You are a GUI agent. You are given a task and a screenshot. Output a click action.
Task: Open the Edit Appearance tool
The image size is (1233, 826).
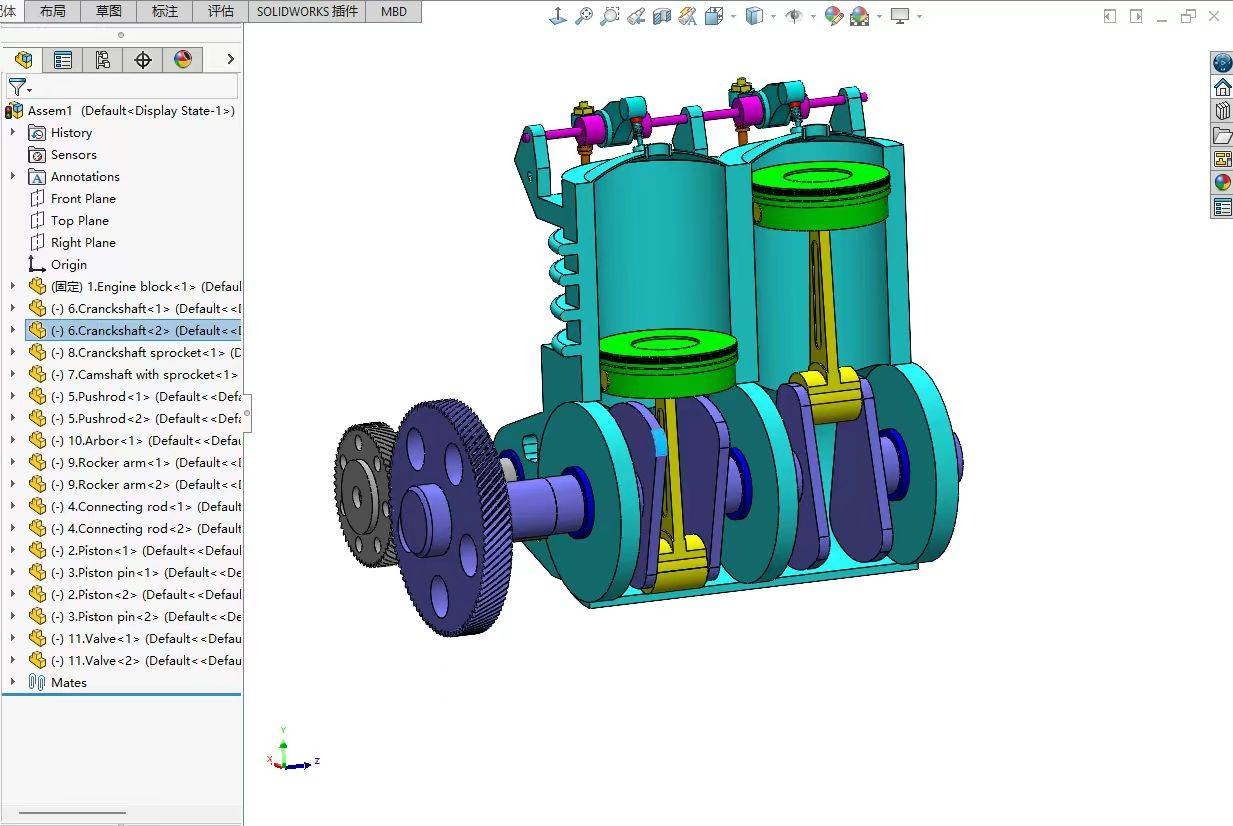pos(833,16)
